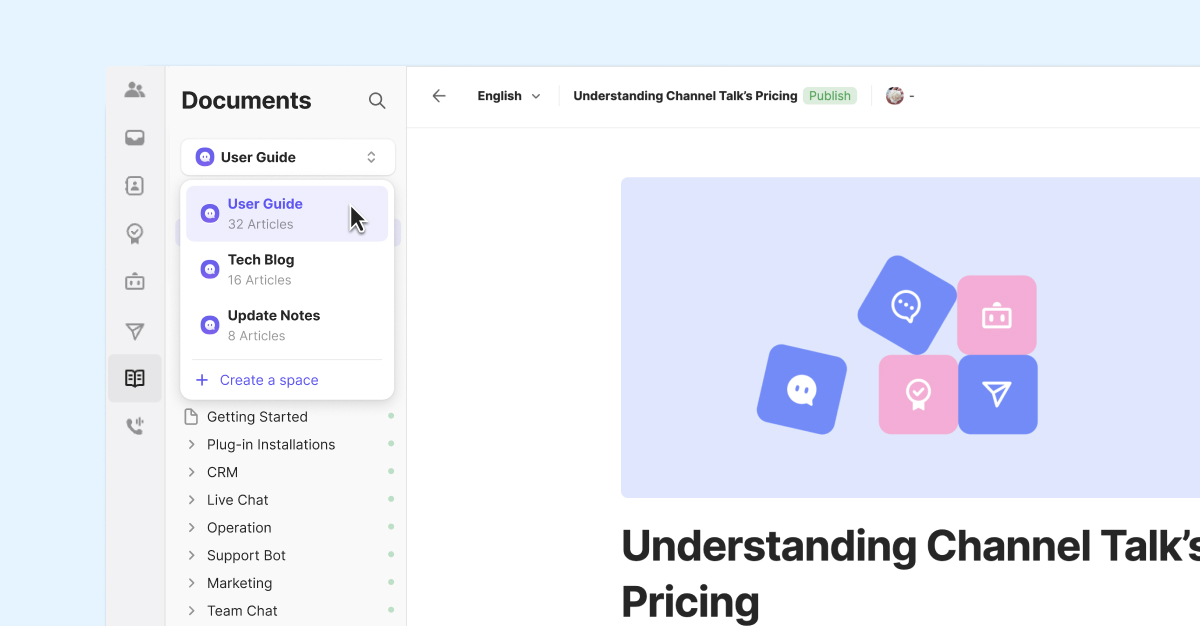The image size is (1200, 626).
Task: Open the badge checkmark icon in sidebar
Action: pos(135,234)
